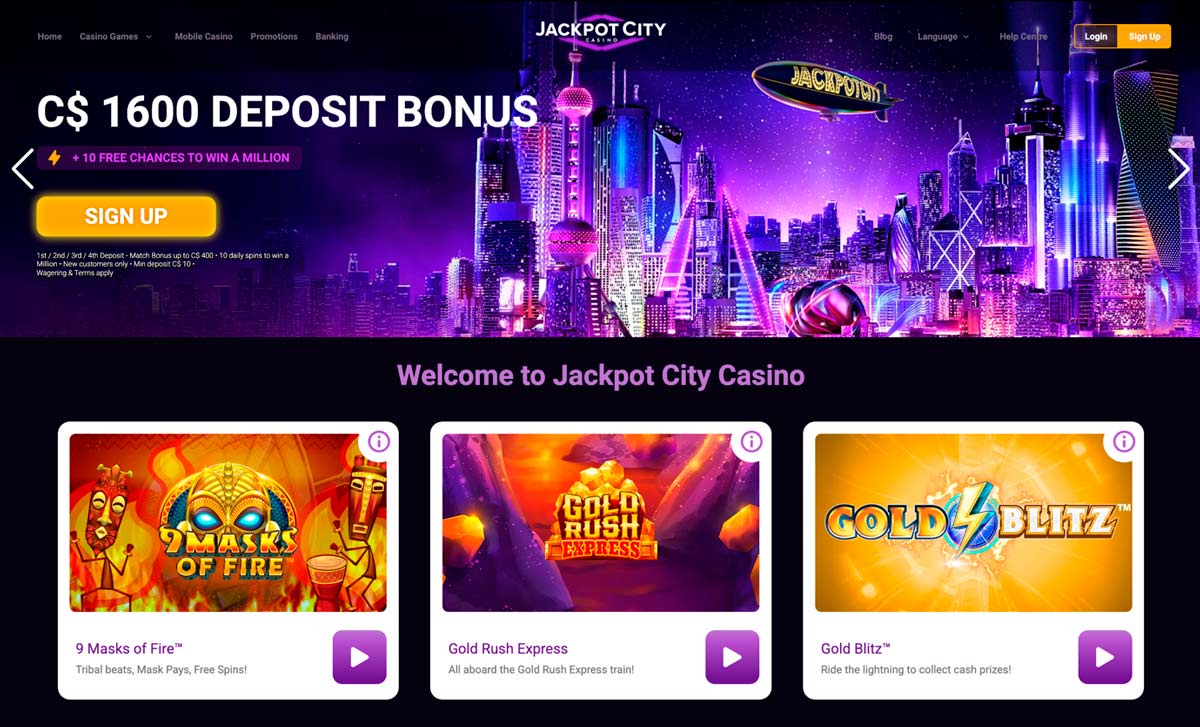The width and height of the screenshot is (1200, 727).
Task: Click the Login button
Action: (1096, 37)
